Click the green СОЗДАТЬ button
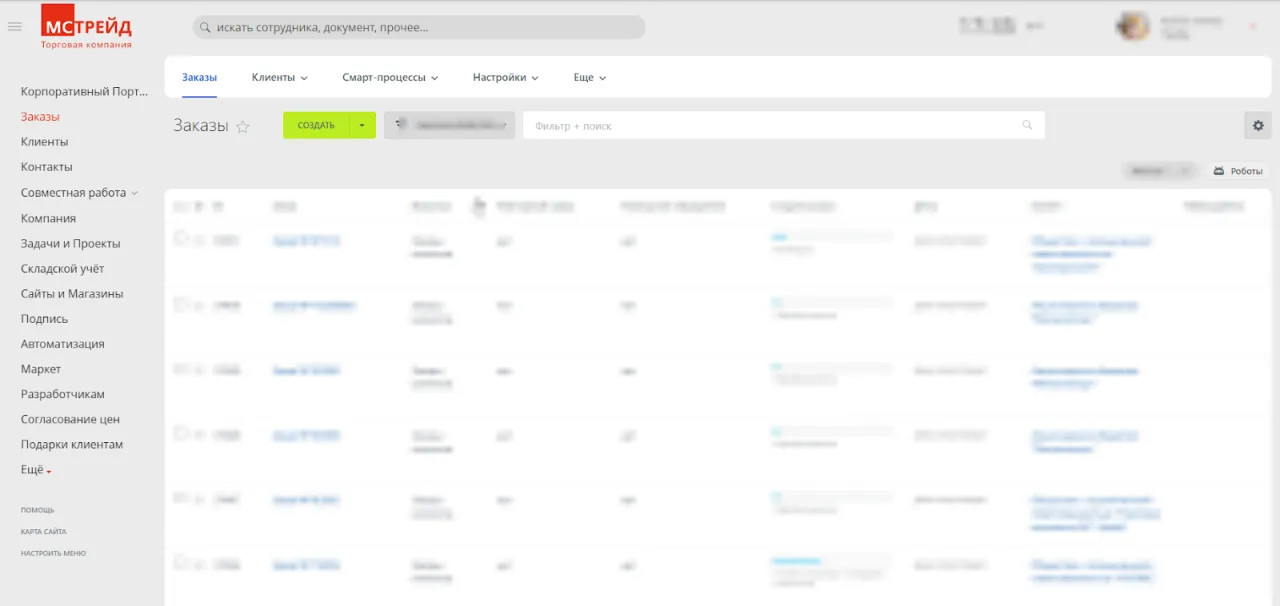The height and width of the screenshot is (606, 1280). [316, 125]
